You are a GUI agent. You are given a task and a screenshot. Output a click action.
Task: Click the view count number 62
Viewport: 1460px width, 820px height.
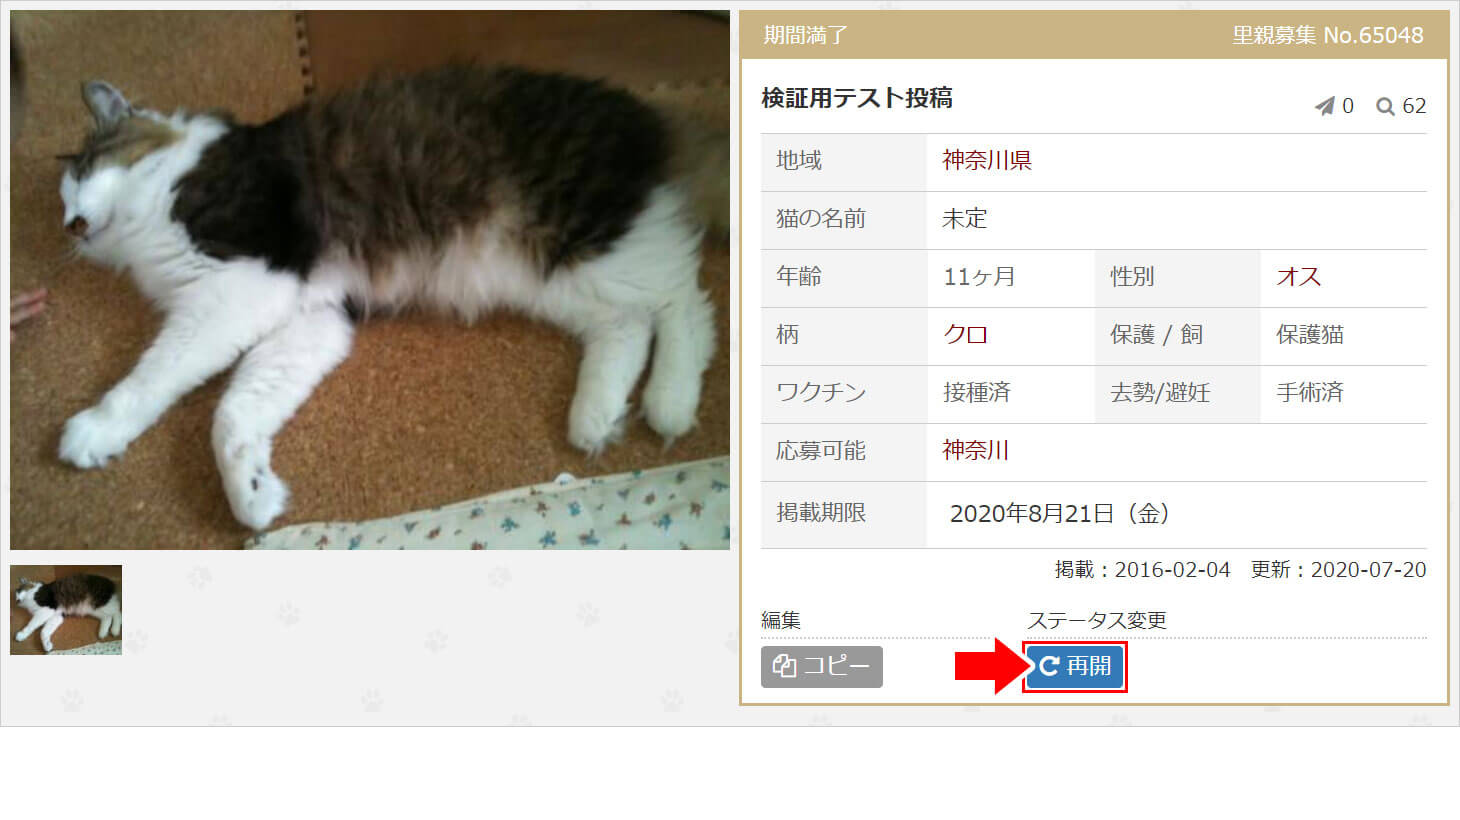[1414, 106]
